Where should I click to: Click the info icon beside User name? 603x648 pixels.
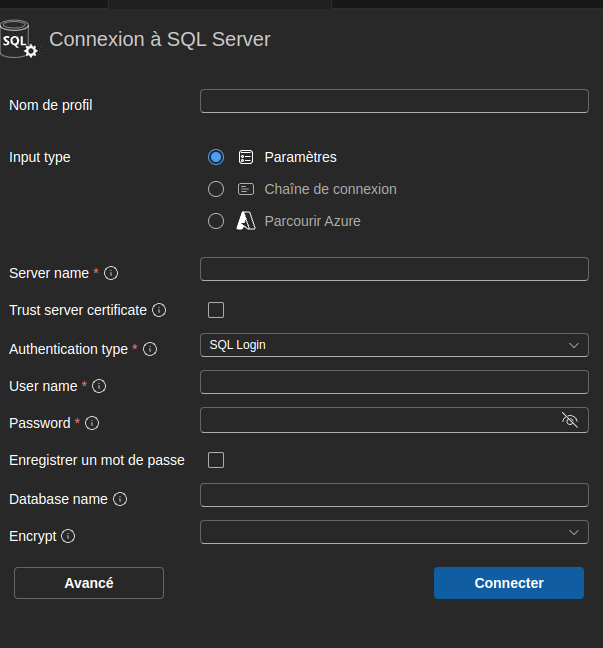click(99, 386)
